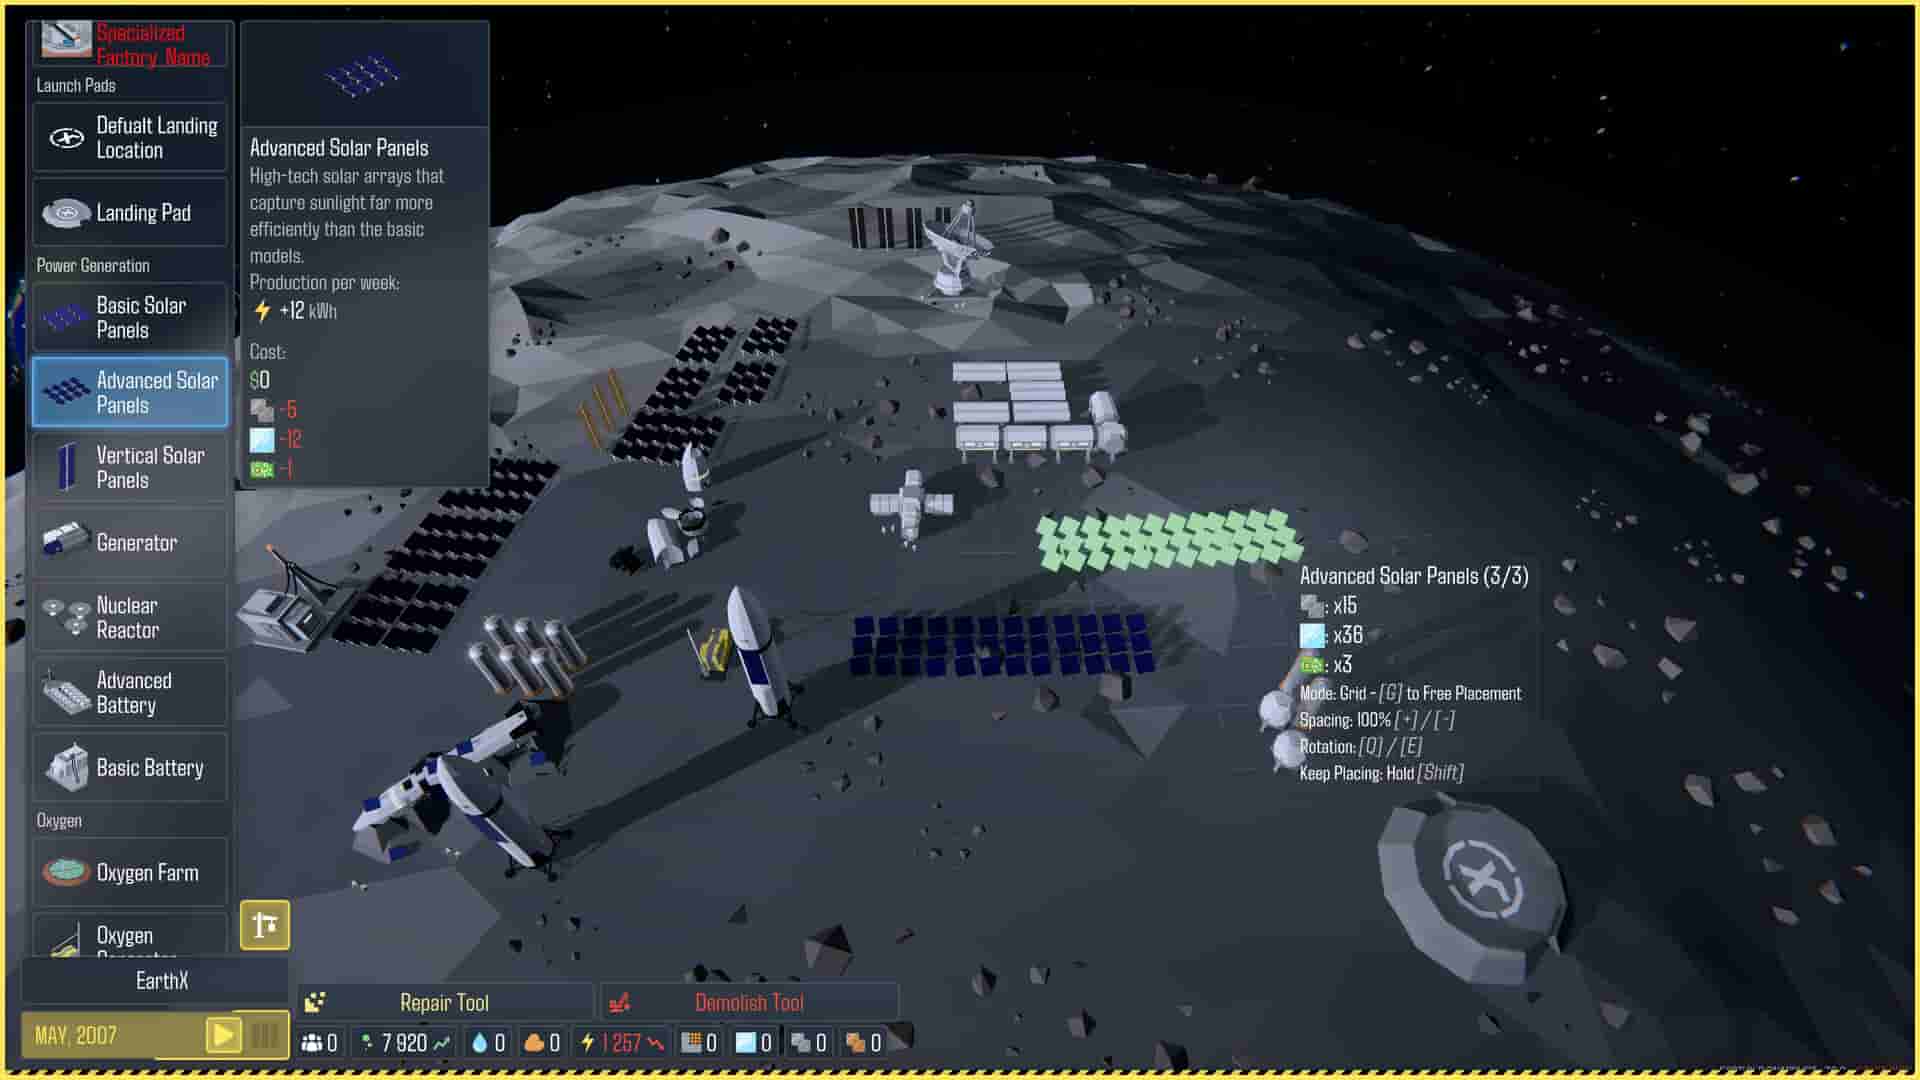Activate the Repair Tool

445,1002
